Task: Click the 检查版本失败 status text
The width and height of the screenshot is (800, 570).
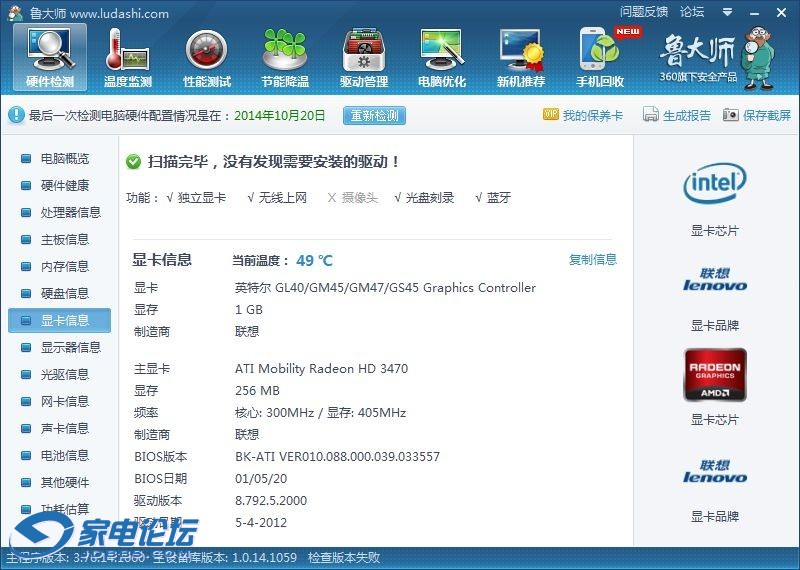Action: pyautogui.click(x=344, y=557)
